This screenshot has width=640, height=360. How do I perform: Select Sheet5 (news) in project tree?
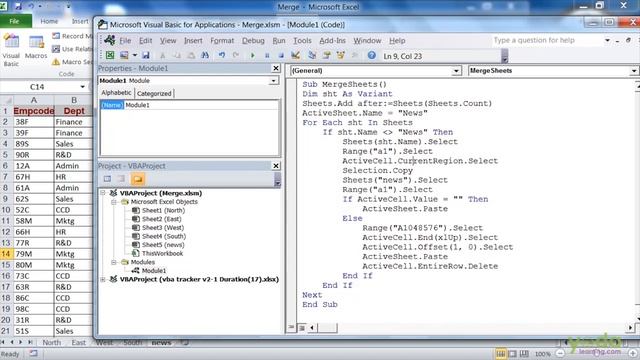(163, 244)
